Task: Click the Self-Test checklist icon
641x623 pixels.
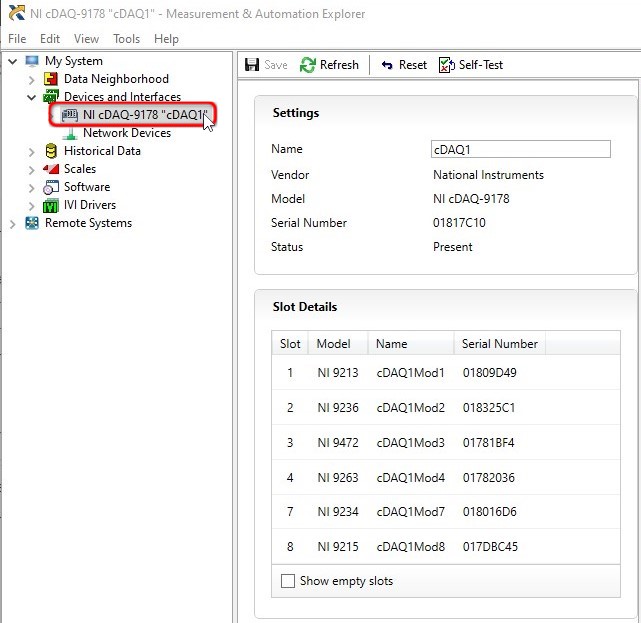Action: pyautogui.click(x=446, y=65)
